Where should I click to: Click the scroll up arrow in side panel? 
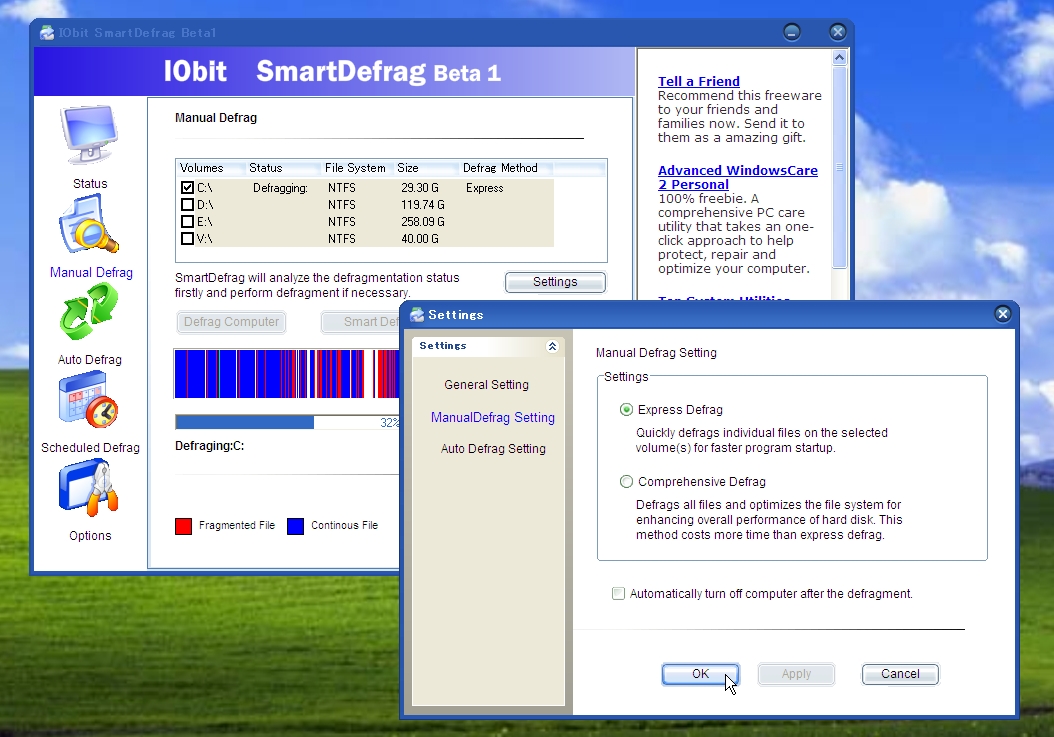coord(839,58)
